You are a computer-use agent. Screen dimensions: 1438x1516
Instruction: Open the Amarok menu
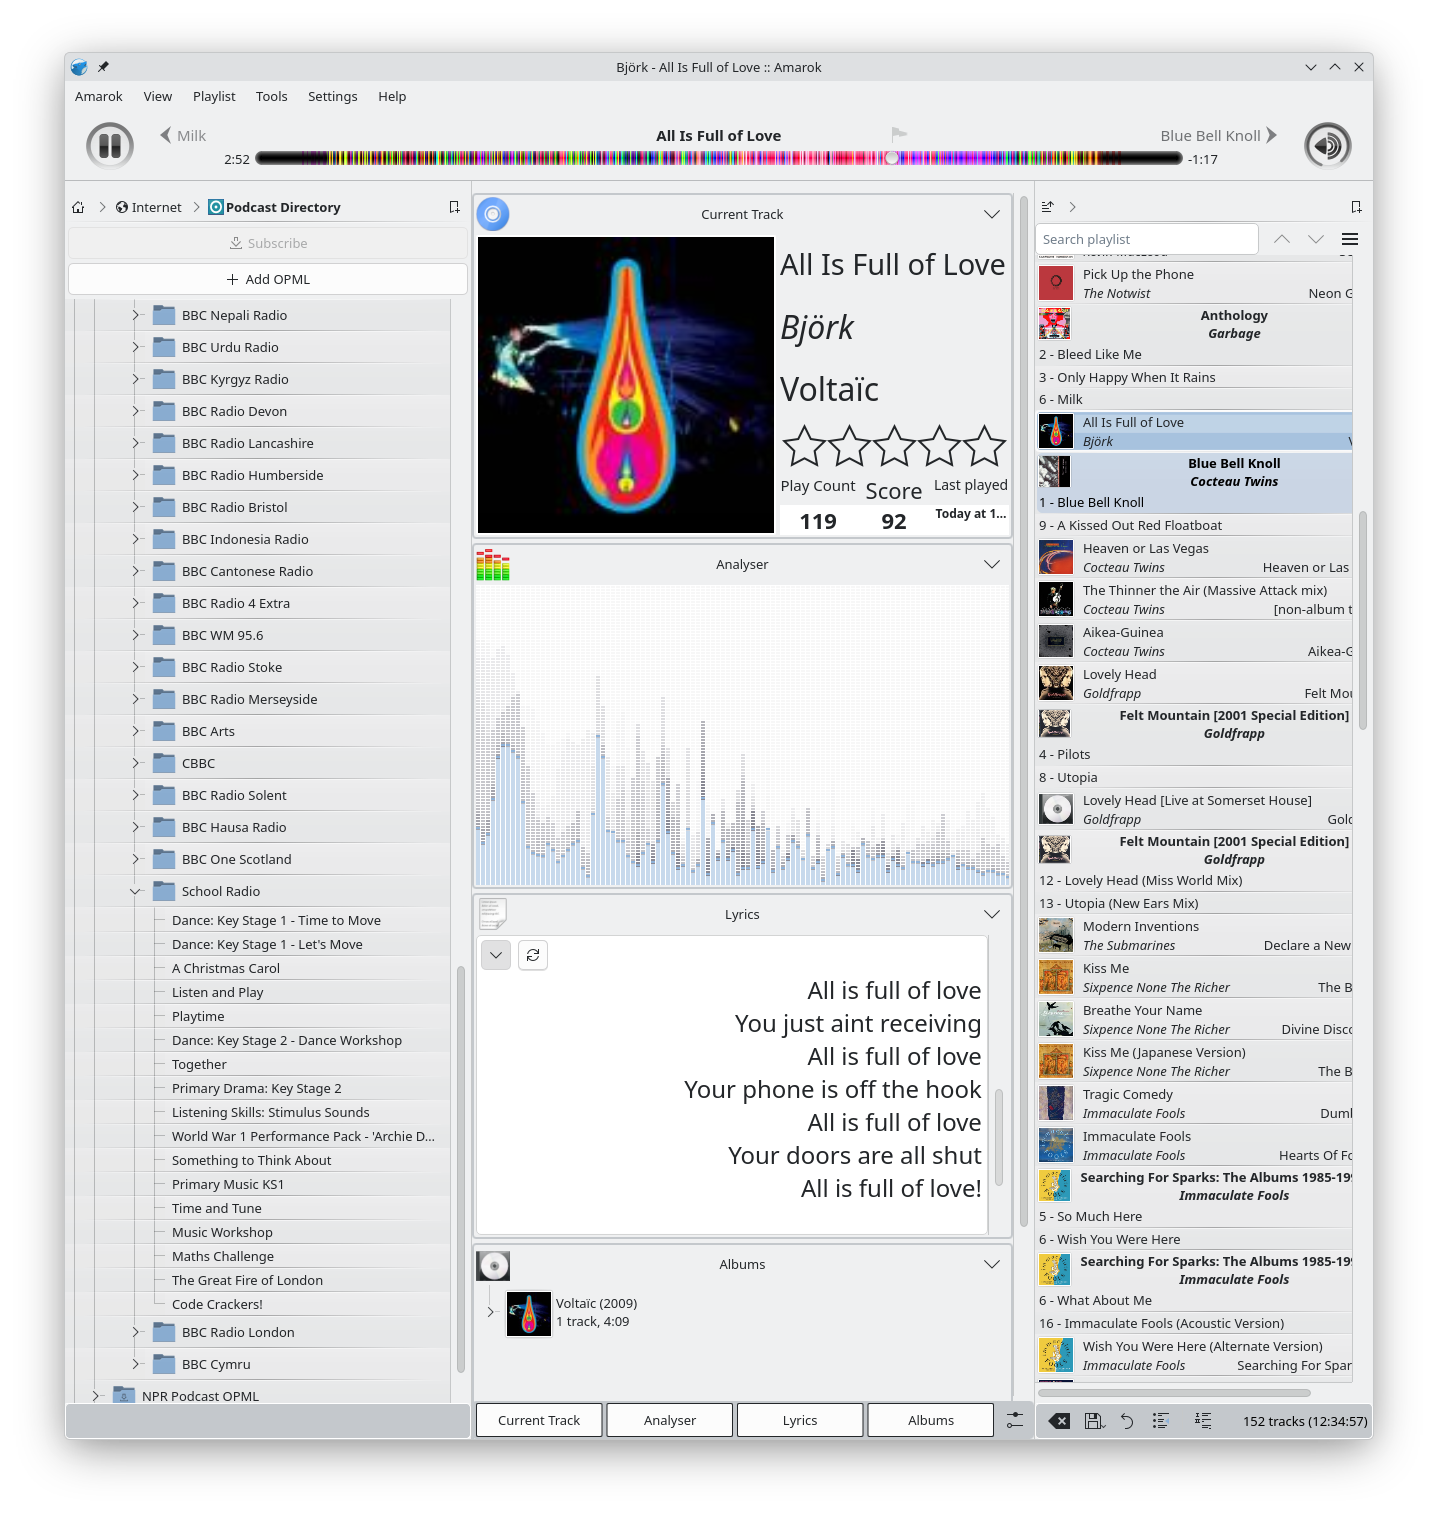(99, 96)
